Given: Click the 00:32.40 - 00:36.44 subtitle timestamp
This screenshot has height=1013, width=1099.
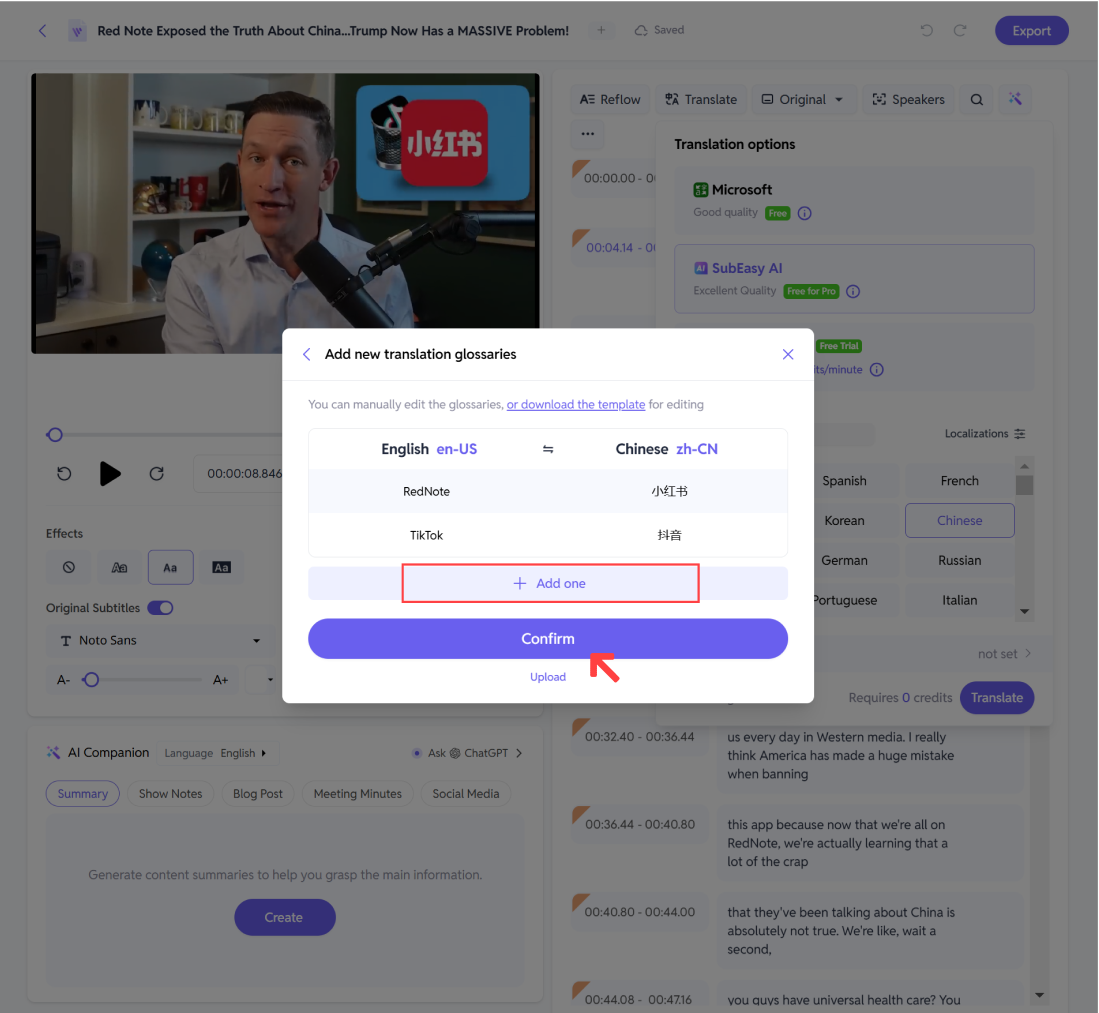Looking at the screenshot, I should click(640, 737).
